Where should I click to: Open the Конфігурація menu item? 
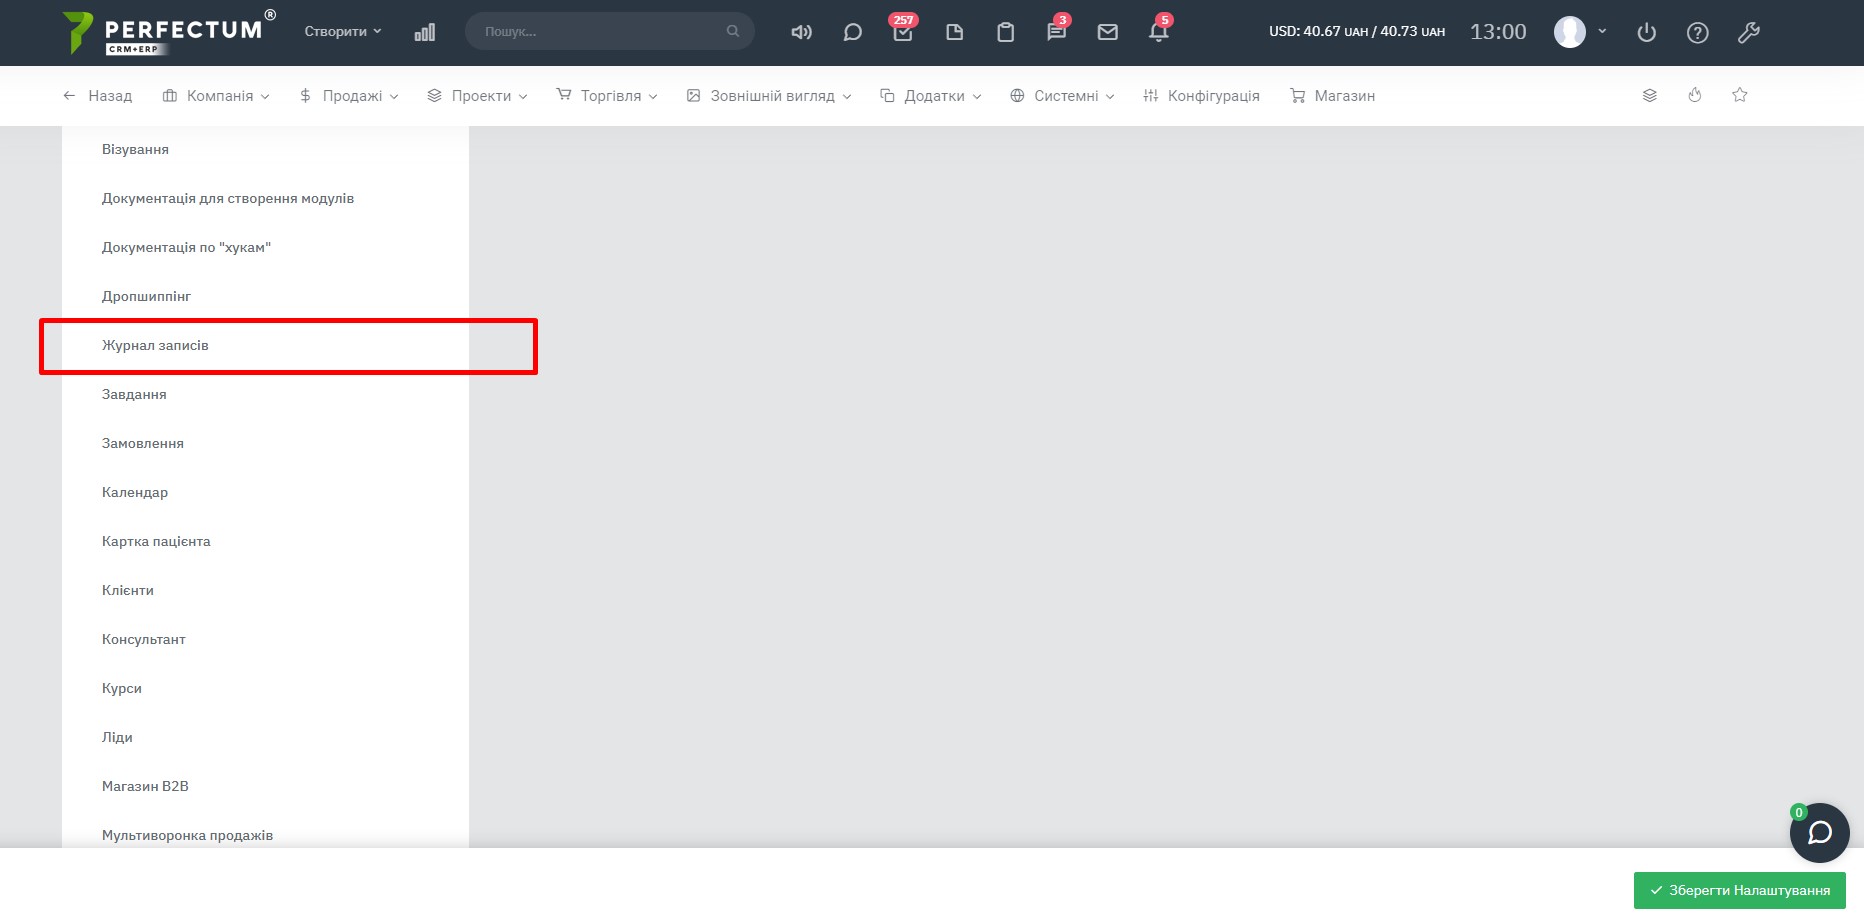tap(1201, 96)
